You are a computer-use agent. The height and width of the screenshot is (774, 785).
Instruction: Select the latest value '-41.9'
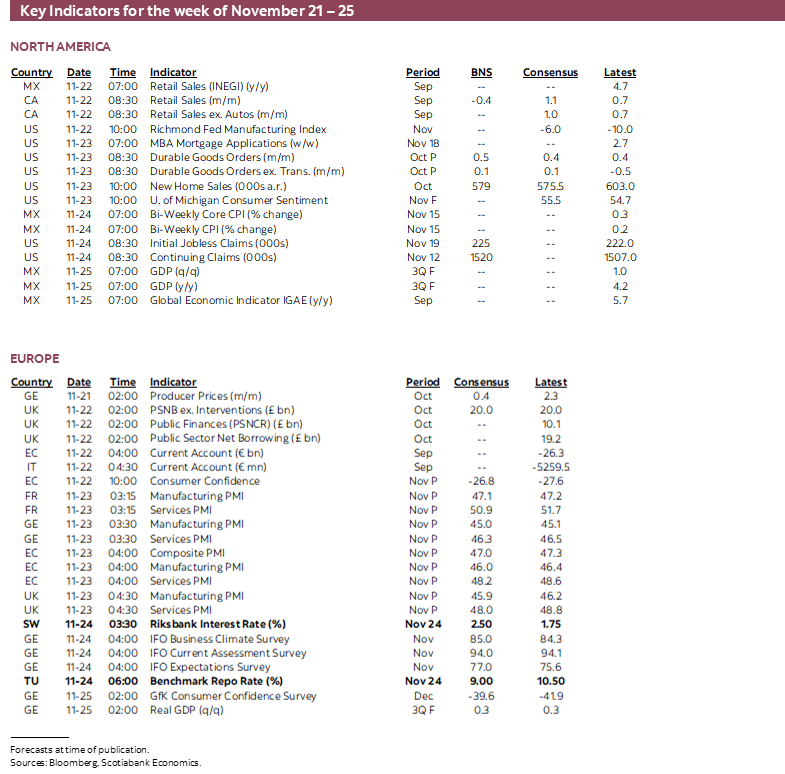(x=551, y=696)
